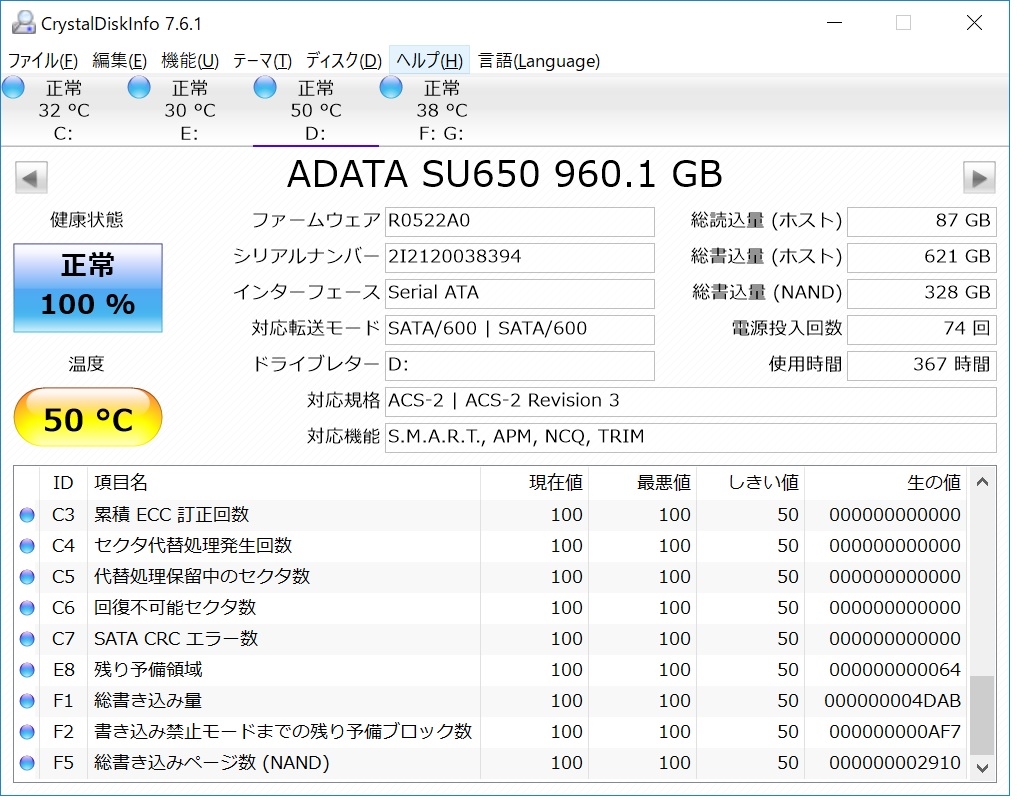Expand the 言語(Language) menu

click(539, 61)
